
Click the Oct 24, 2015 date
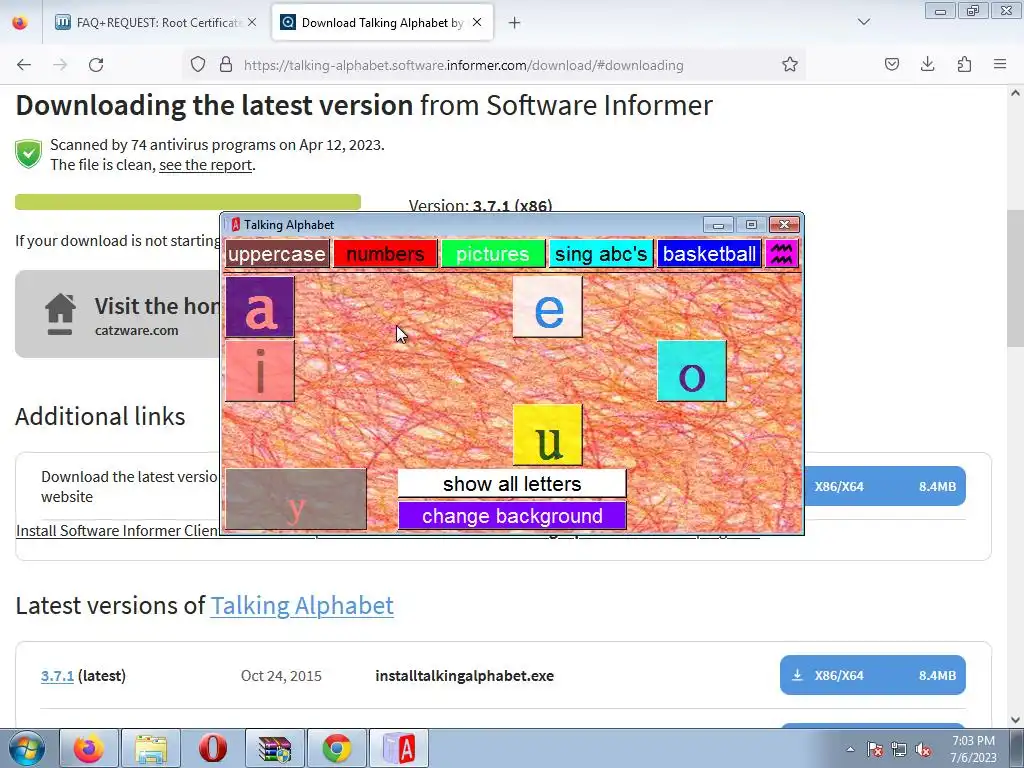[x=281, y=676]
